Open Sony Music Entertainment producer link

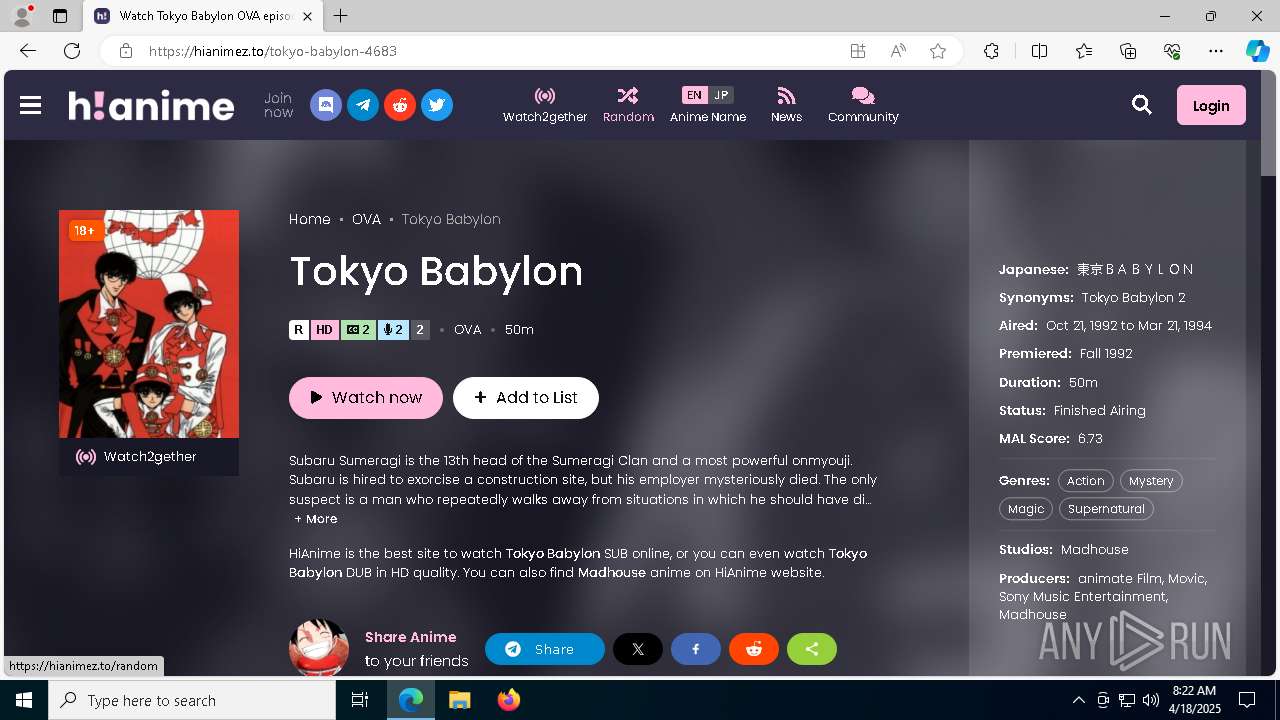[1082, 597]
